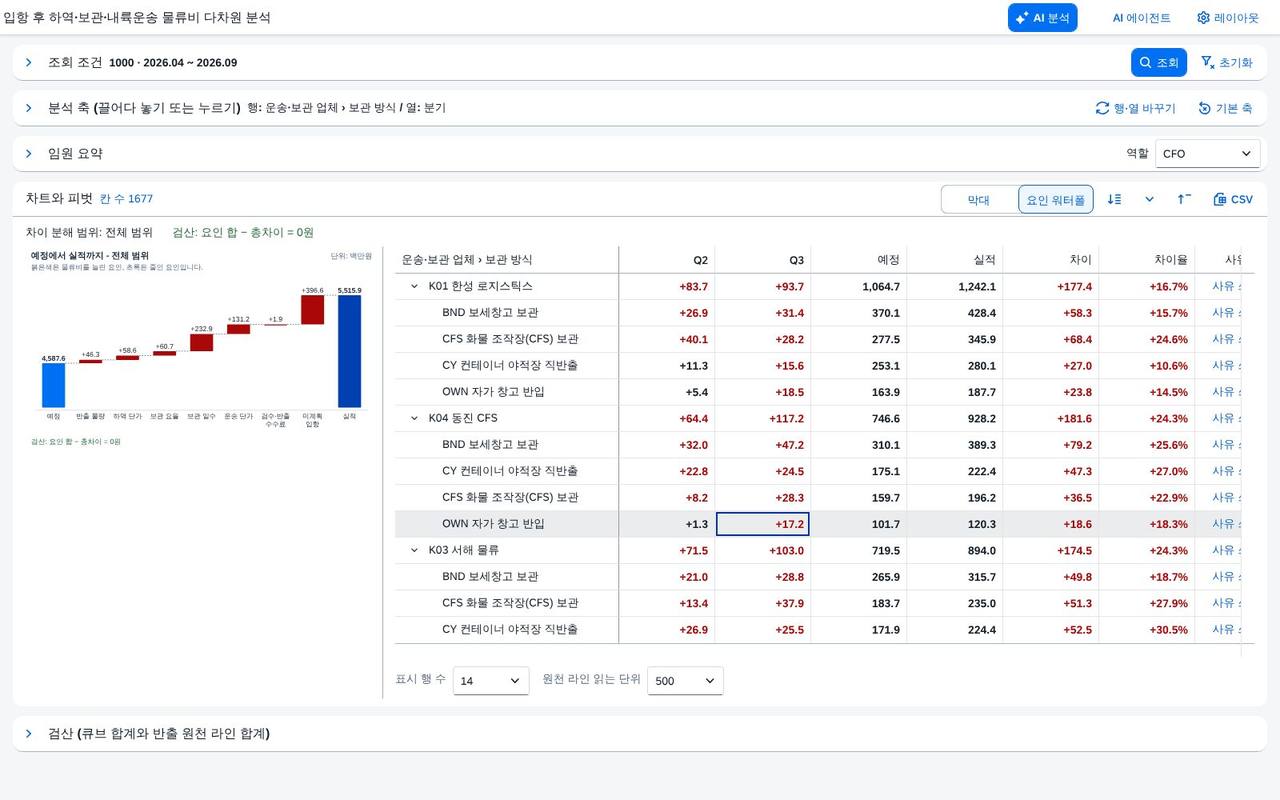Collapse the K03 서해 물류 group
The width and height of the screenshot is (1280, 800).
(x=415, y=550)
